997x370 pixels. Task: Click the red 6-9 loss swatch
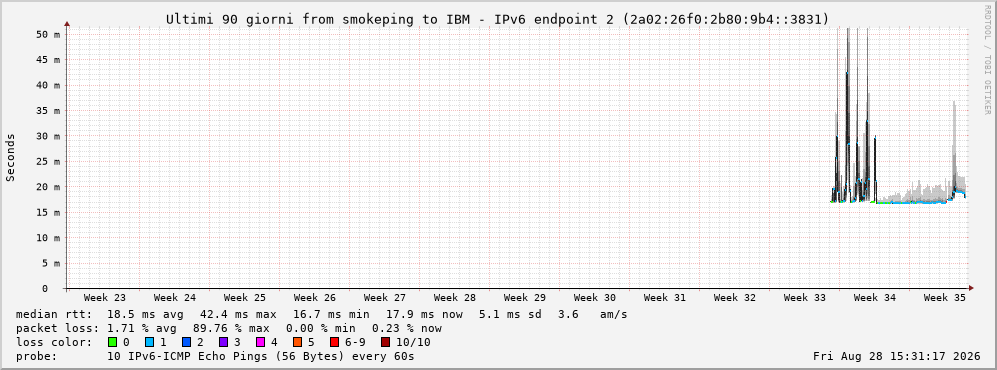point(334,342)
